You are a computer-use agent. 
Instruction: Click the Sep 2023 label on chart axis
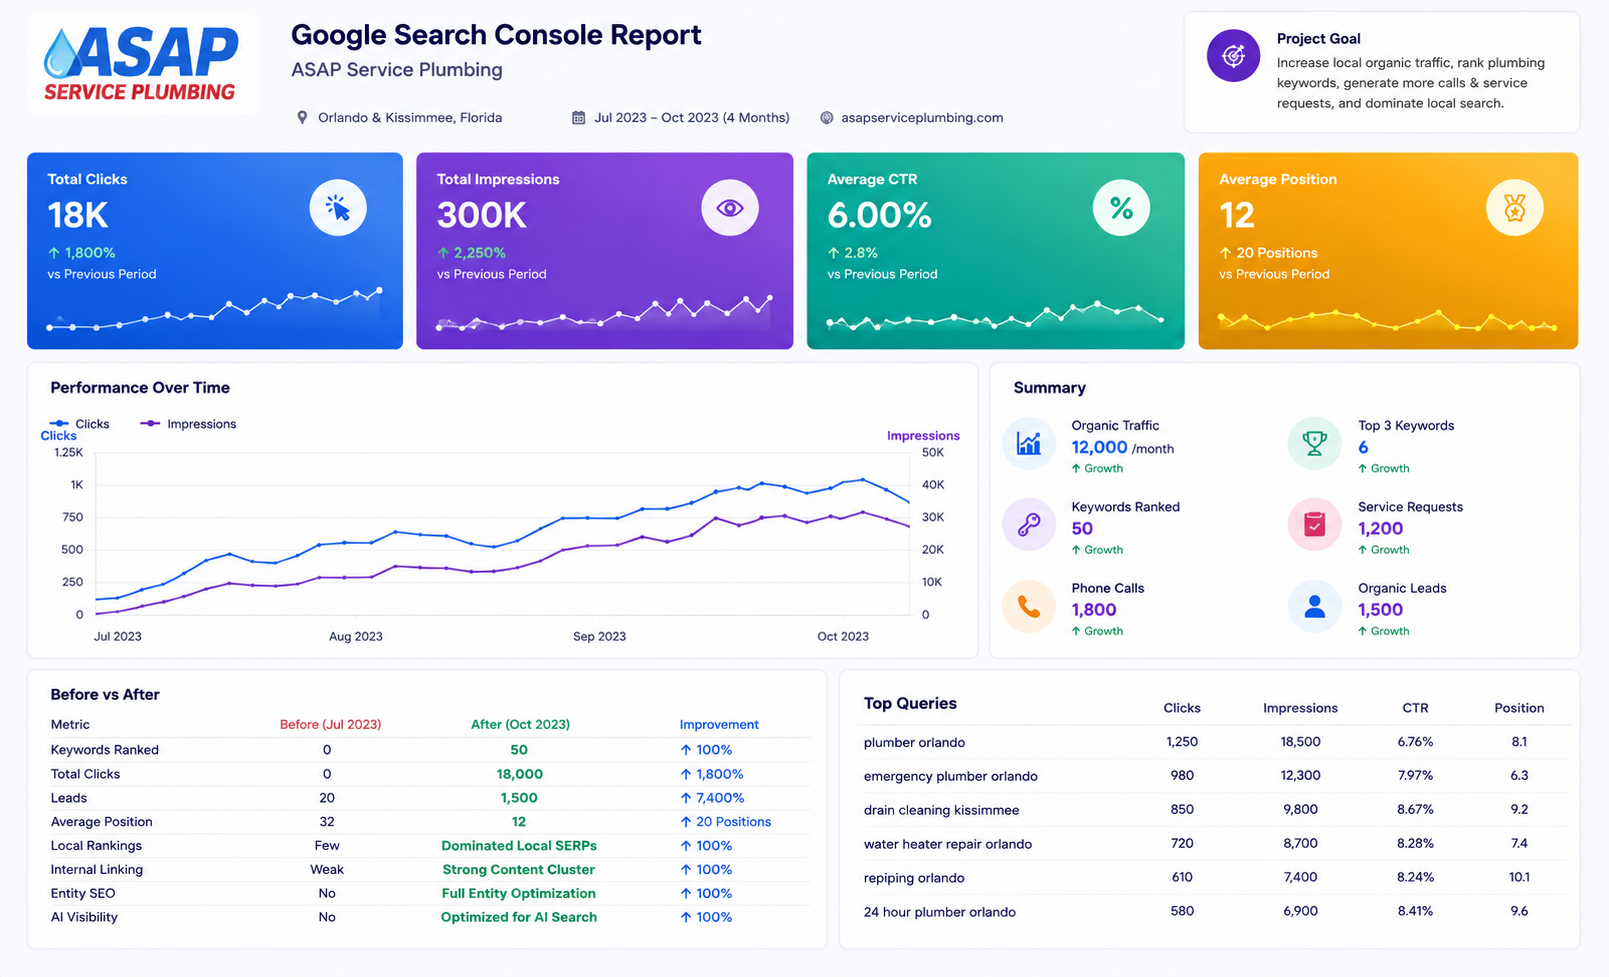coord(599,636)
